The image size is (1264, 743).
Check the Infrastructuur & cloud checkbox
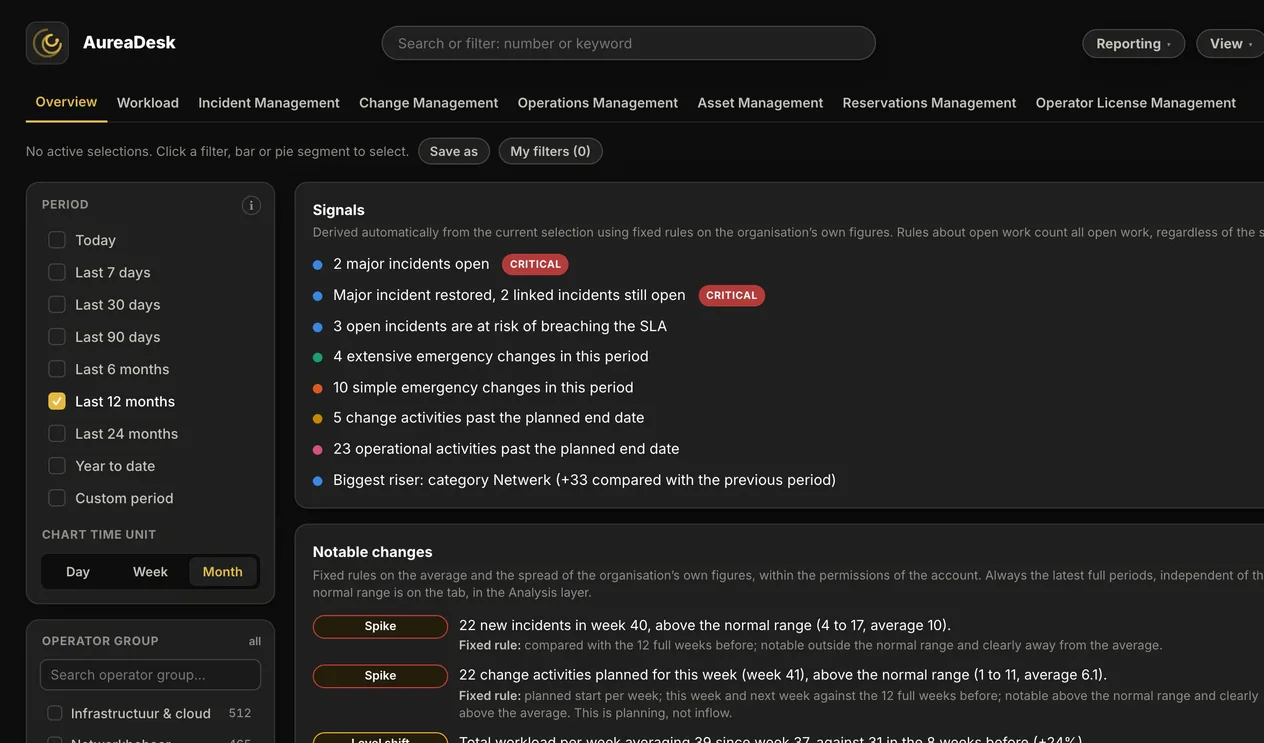point(55,713)
